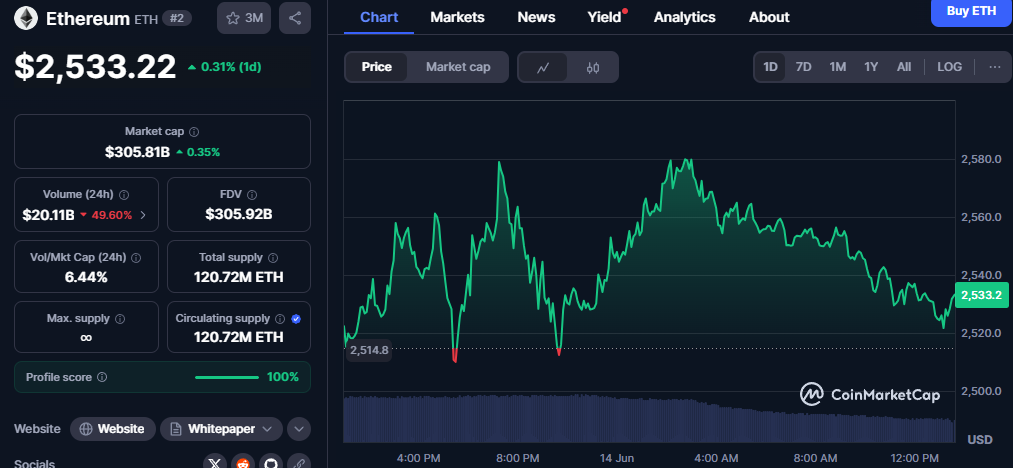Open the Chart tab

pos(379,17)
